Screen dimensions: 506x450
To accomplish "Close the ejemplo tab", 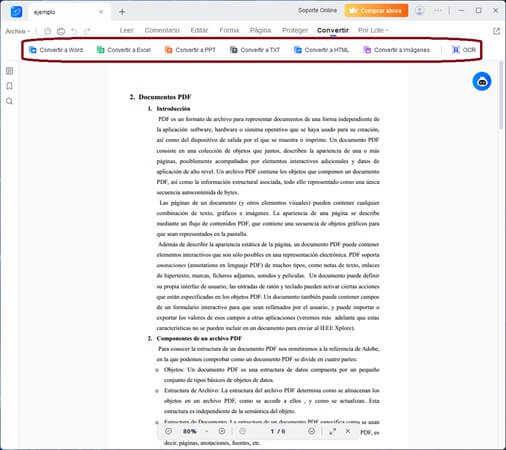I will point(101,12).
